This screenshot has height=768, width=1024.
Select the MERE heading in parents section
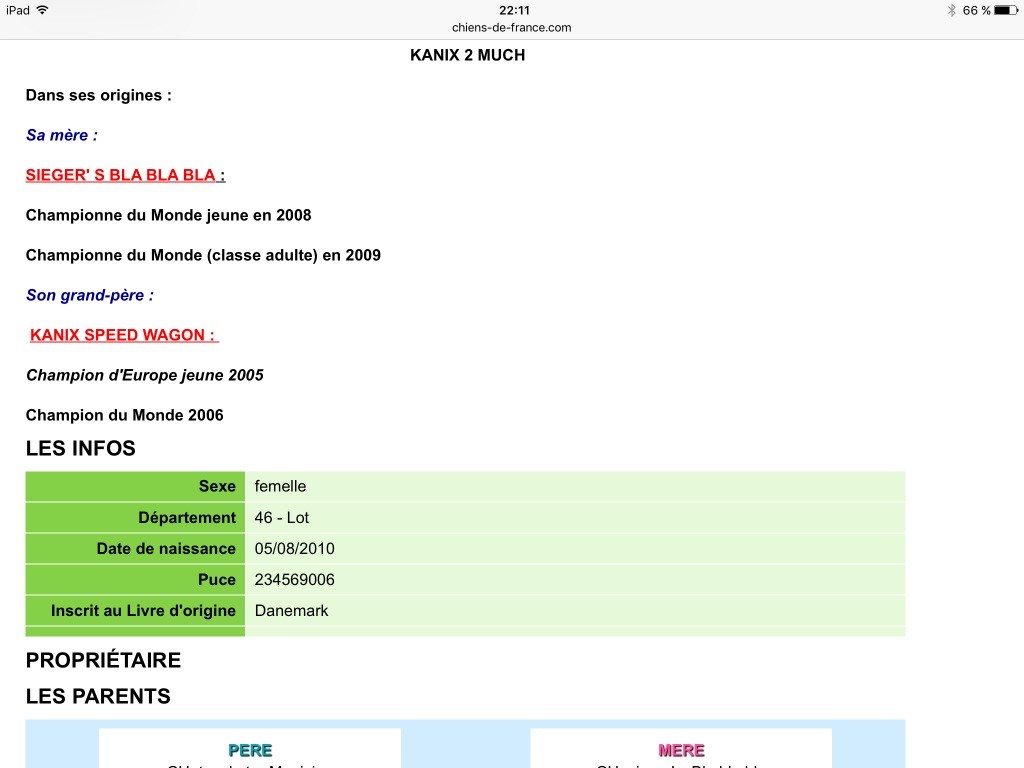(681, 750)
